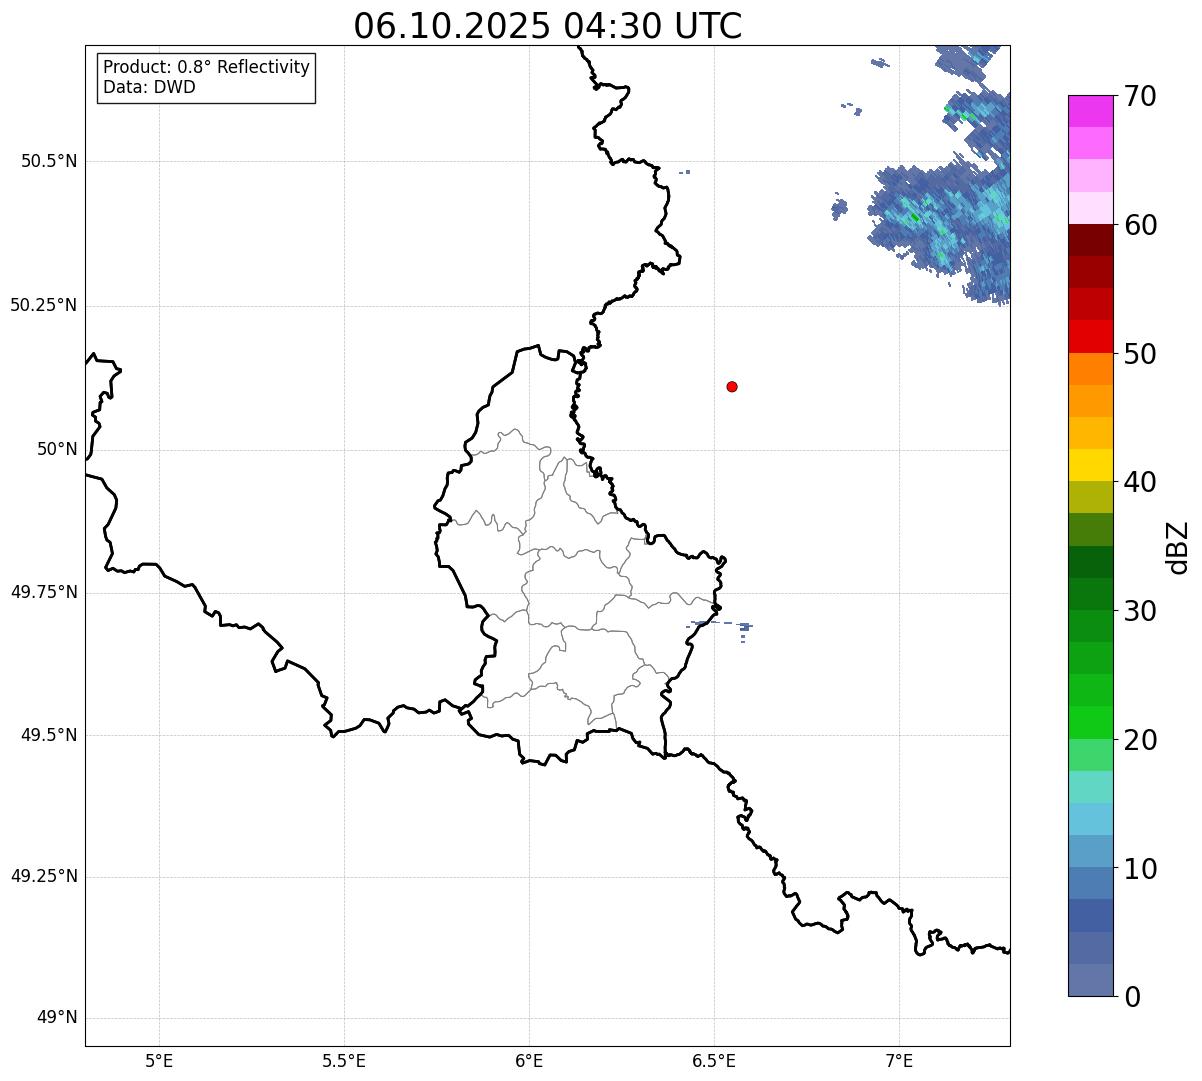The height and width of the screenshot is (1081, 1202).
Task: Select the 'Product: 0.8° Reflectivity' label
Action: point(207,67)
